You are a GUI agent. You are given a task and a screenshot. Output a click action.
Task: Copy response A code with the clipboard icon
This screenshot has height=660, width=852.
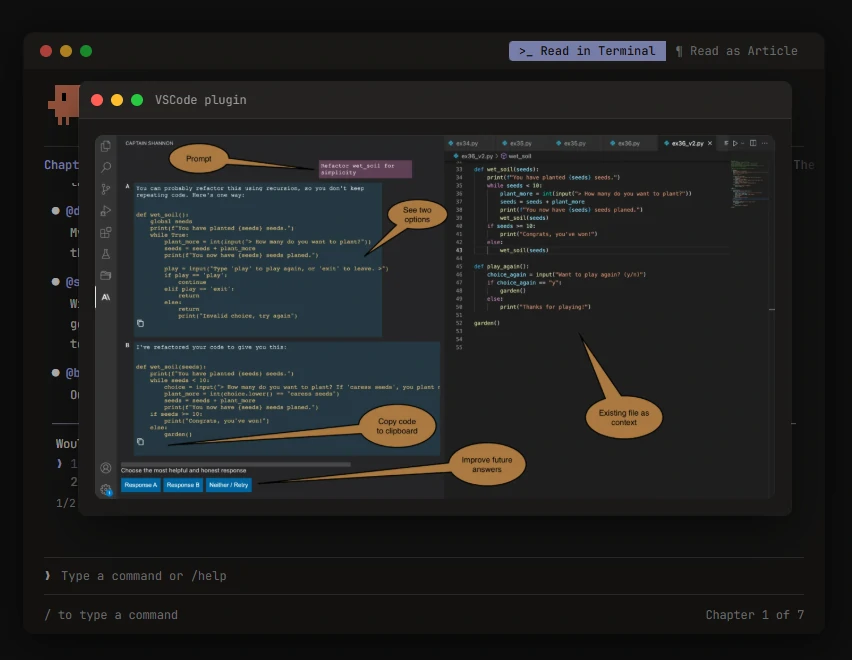tap(140, 323)
